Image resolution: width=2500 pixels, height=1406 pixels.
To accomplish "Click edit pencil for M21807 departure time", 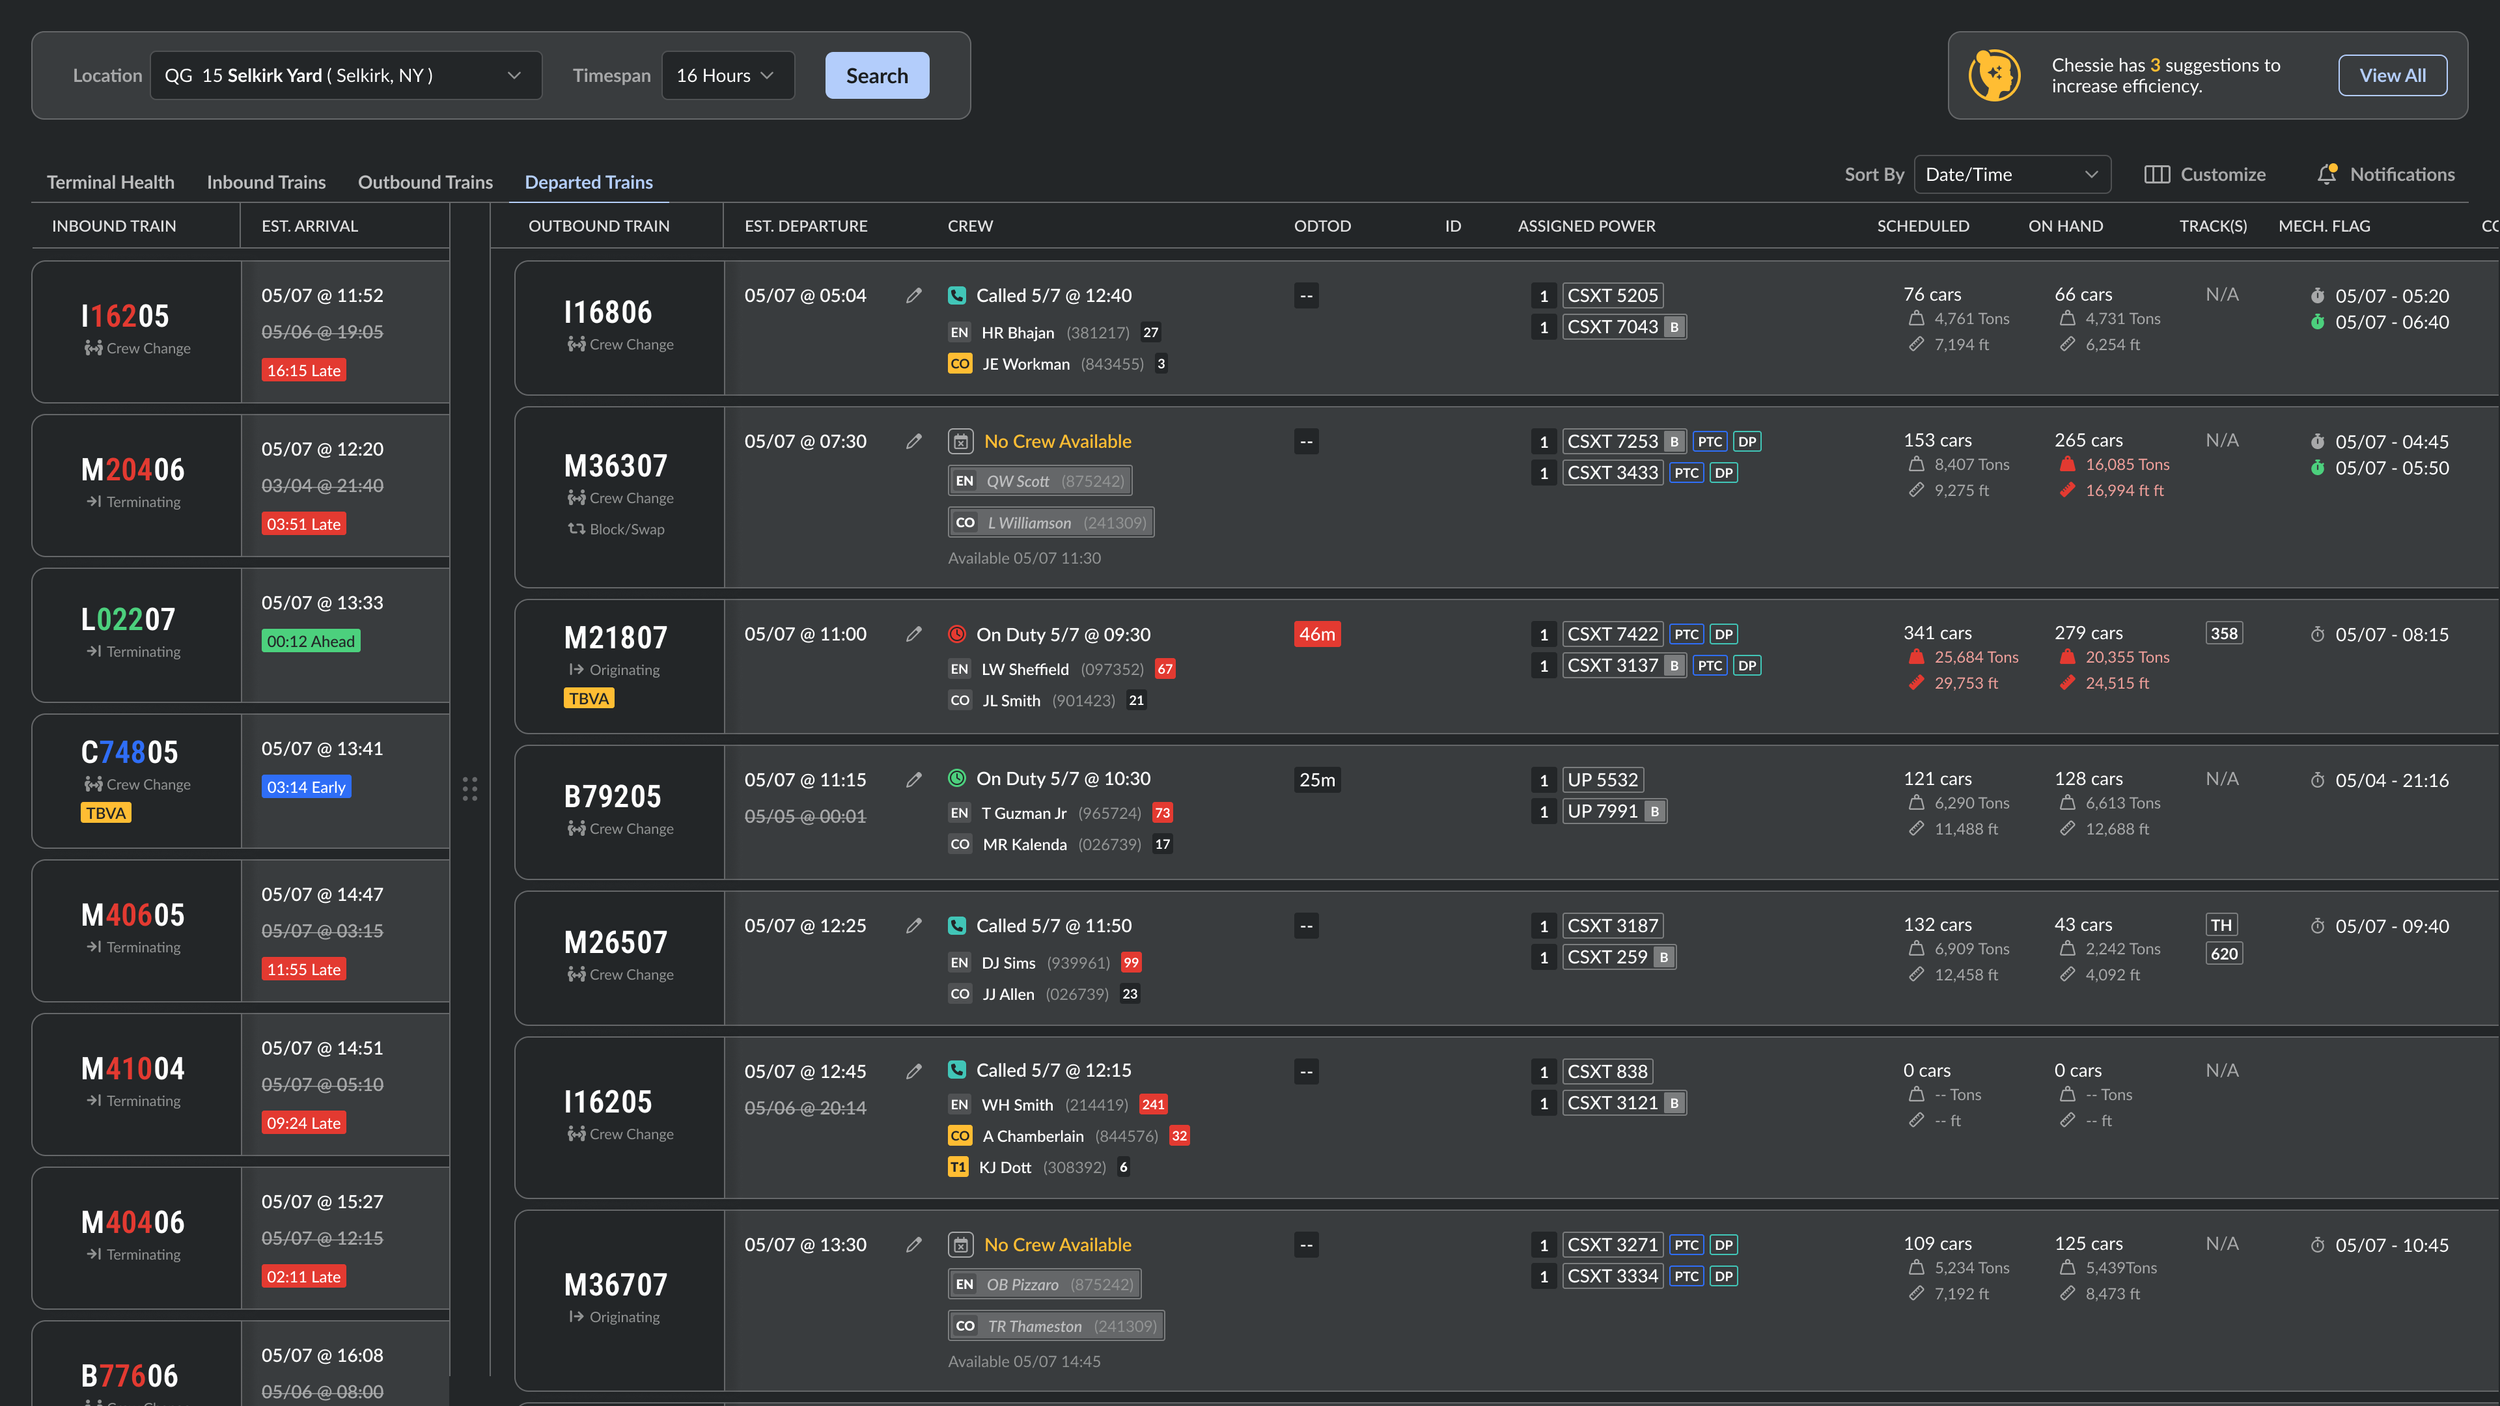I will point(914,634).
